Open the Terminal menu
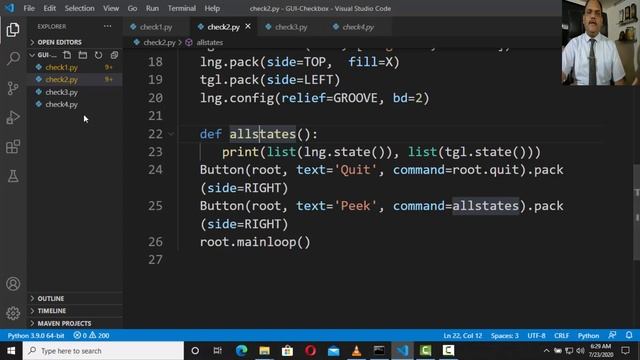This screenshot has height=360, width=640. [182, 8]
